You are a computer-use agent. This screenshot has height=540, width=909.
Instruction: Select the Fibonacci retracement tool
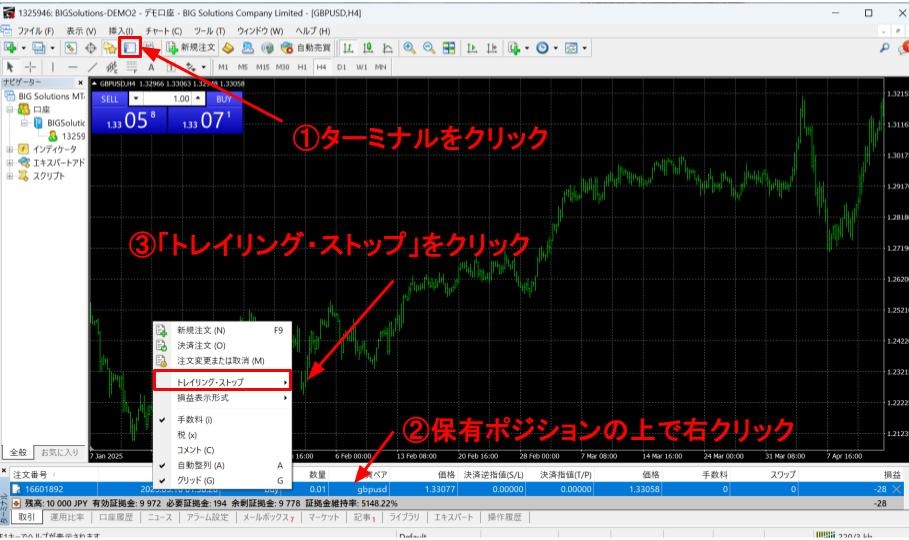(x=132, y=67)
